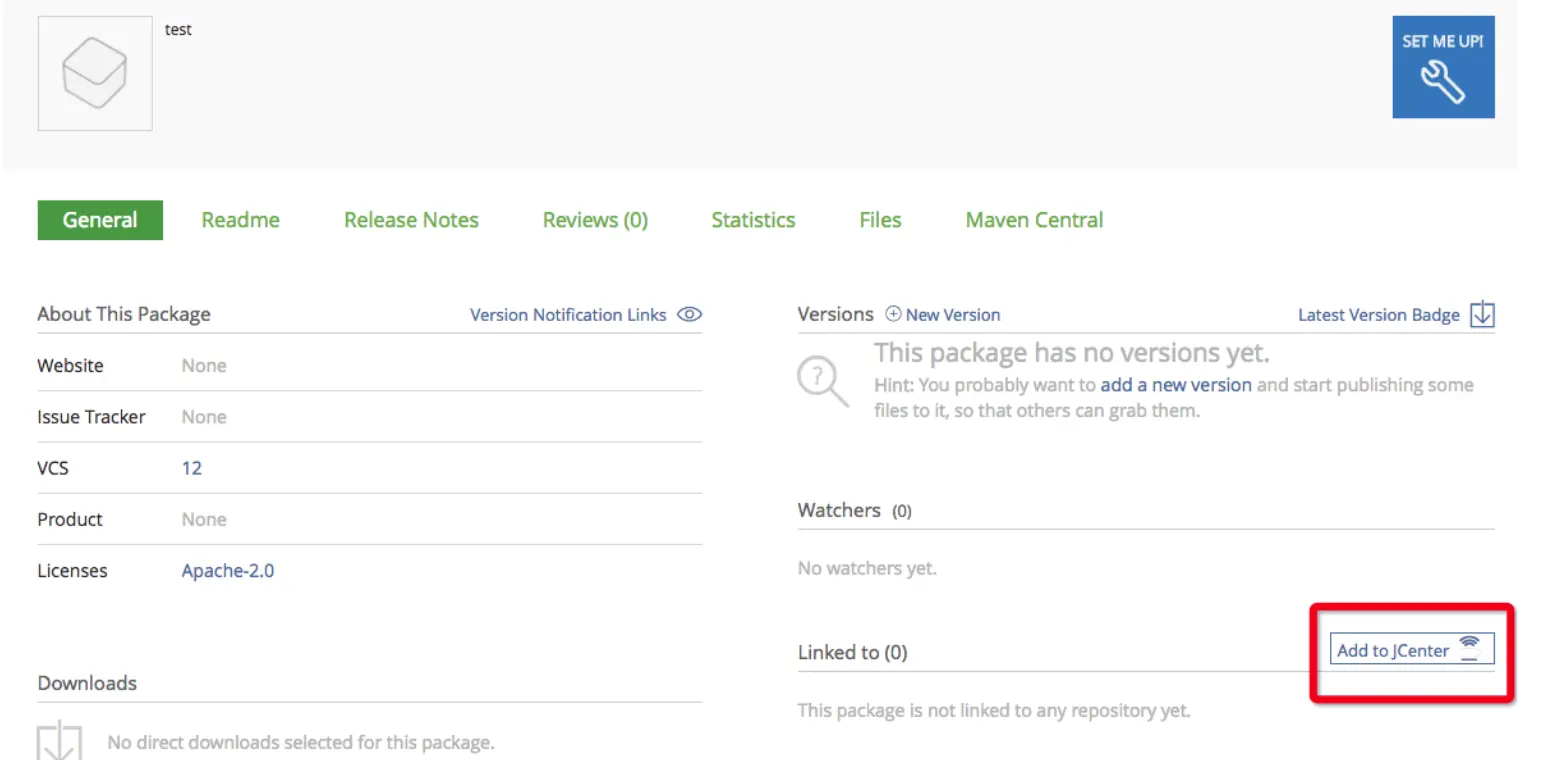Switch to the Readme tab
1555x760 pixels.
click(x=240, y=220)
